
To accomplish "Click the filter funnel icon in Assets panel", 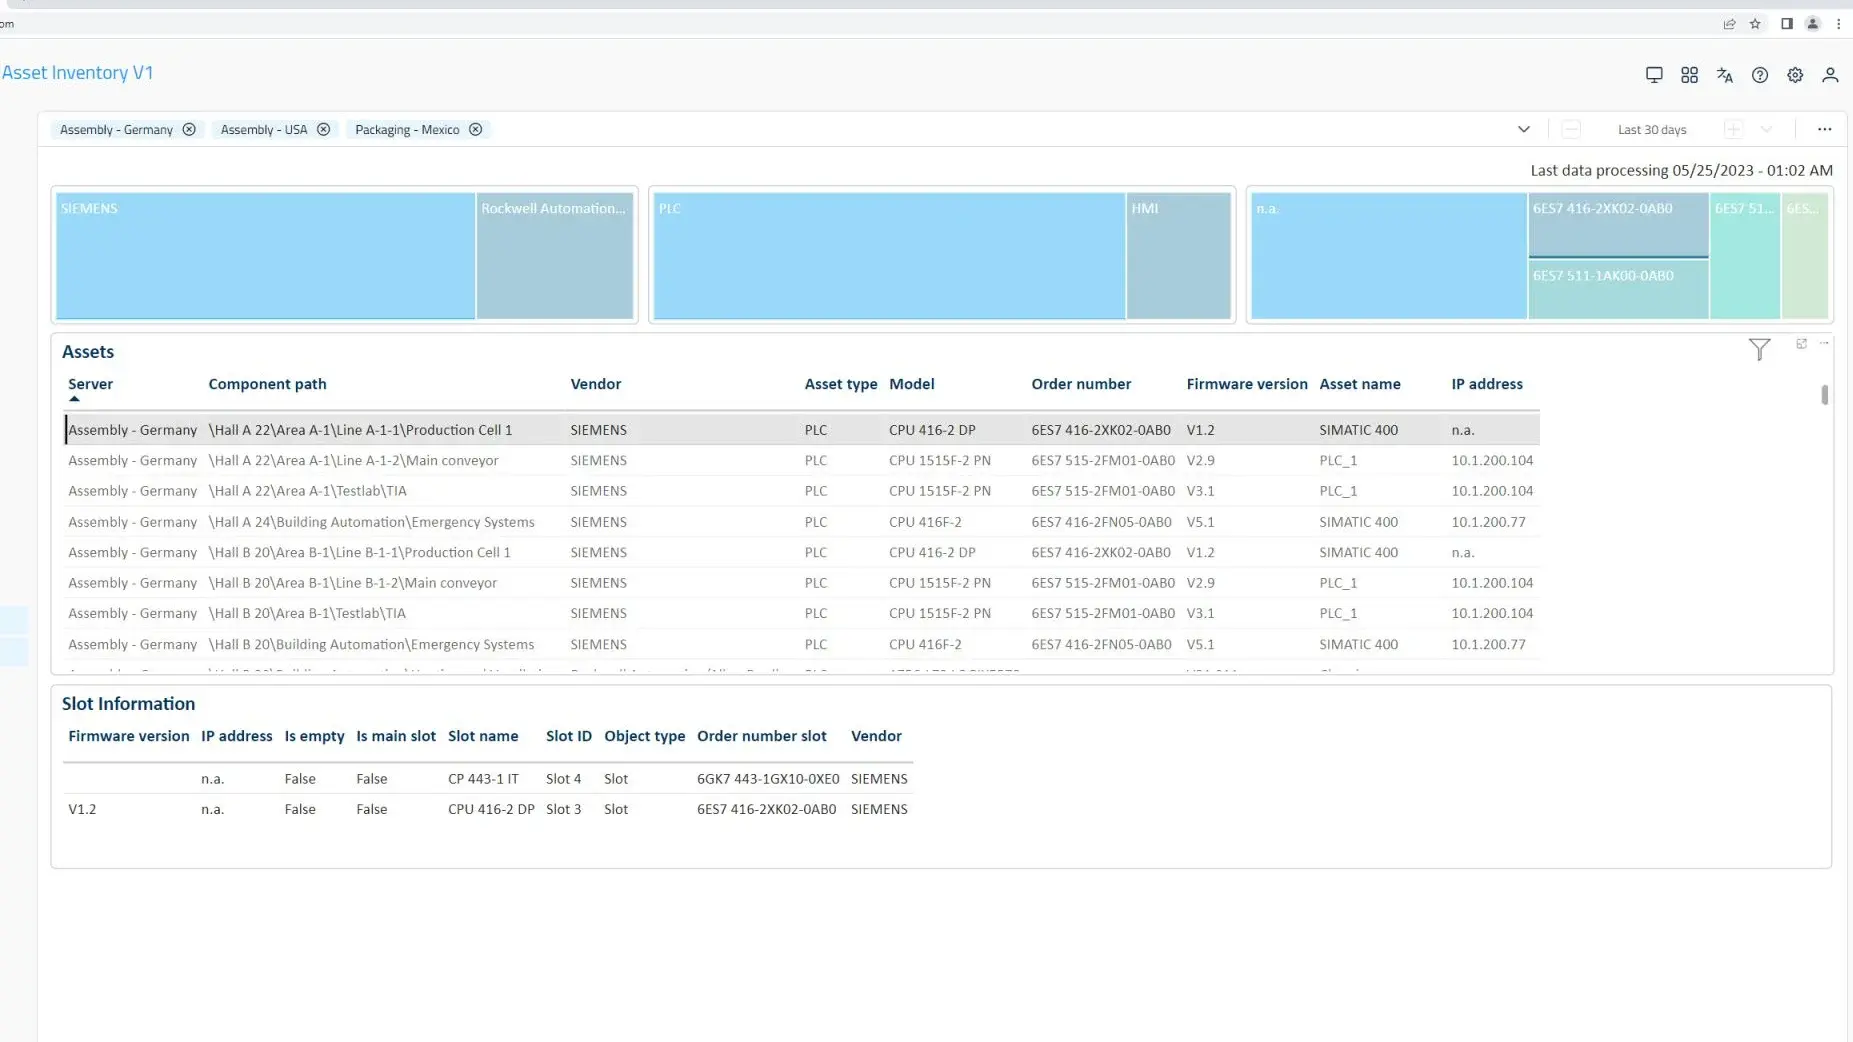I will (1759, 349).
